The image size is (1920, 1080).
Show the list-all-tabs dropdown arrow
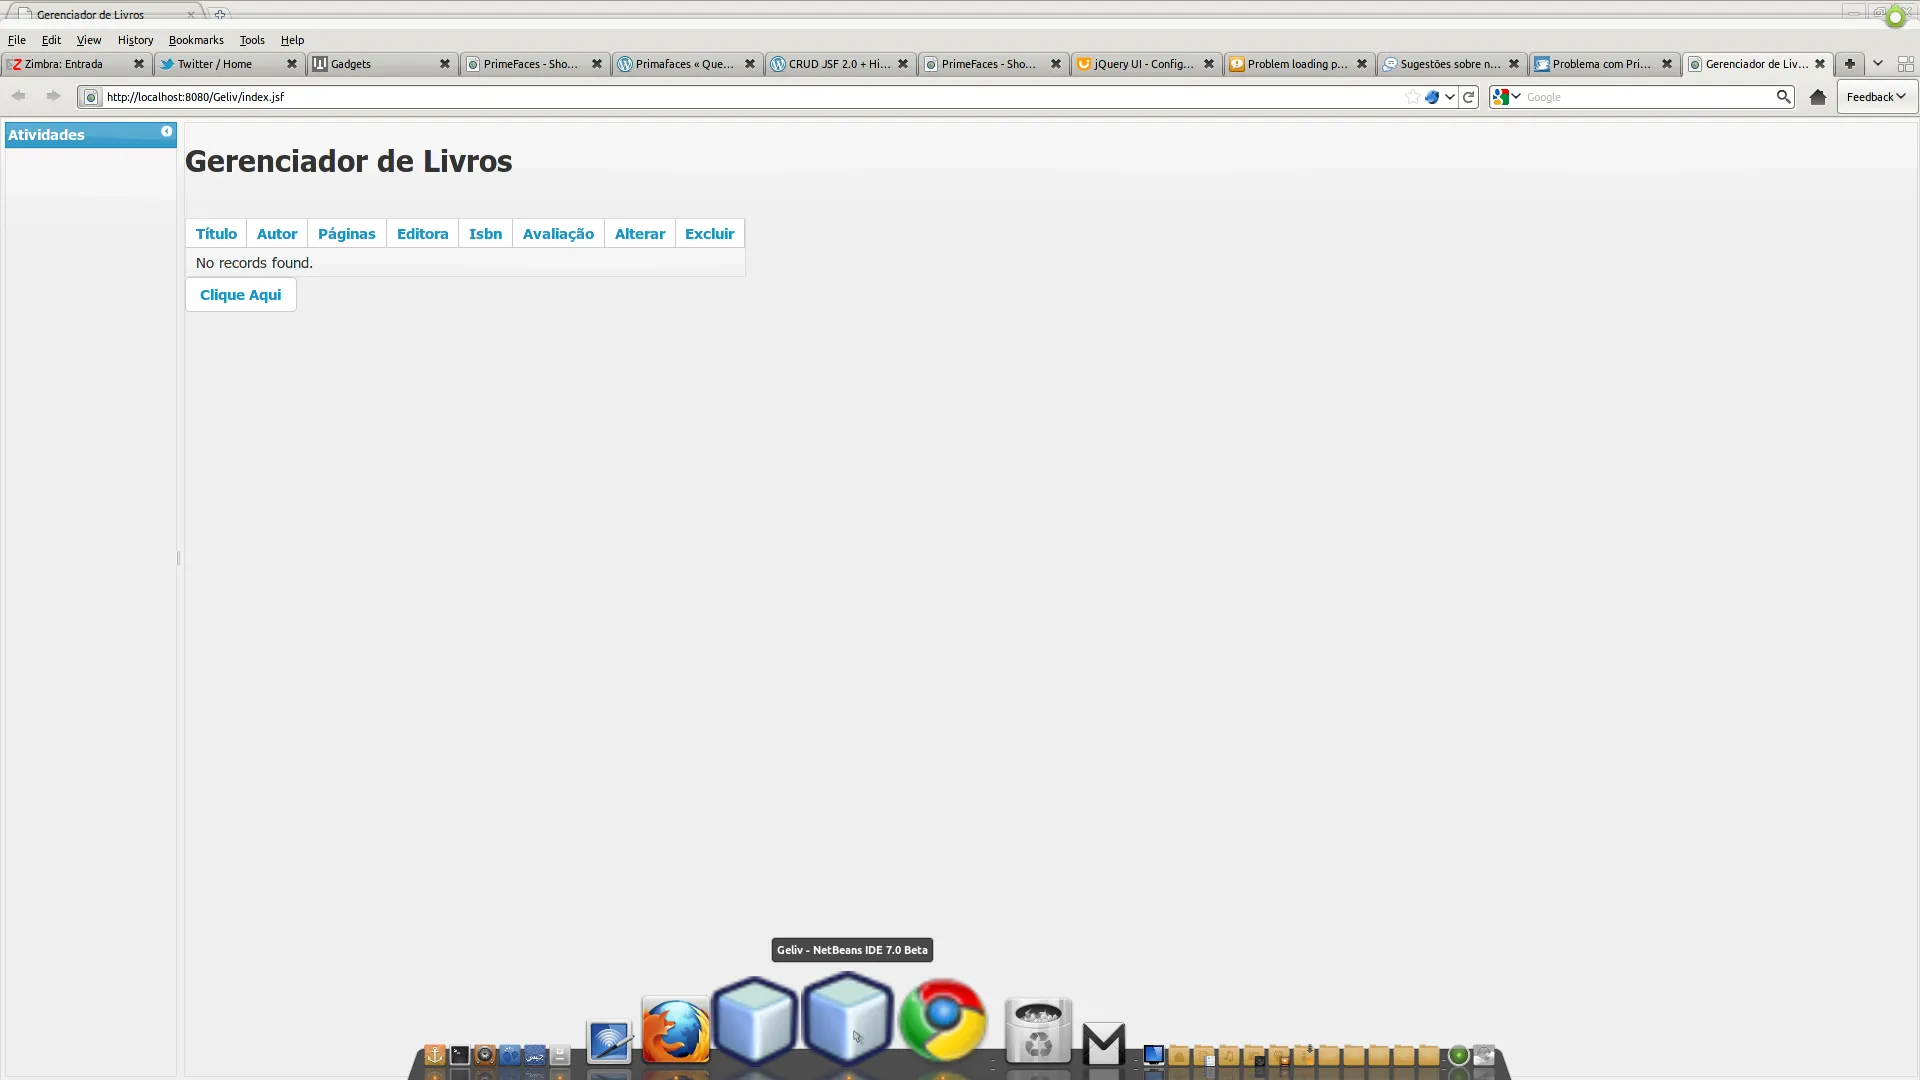(x=1878, y=64)
